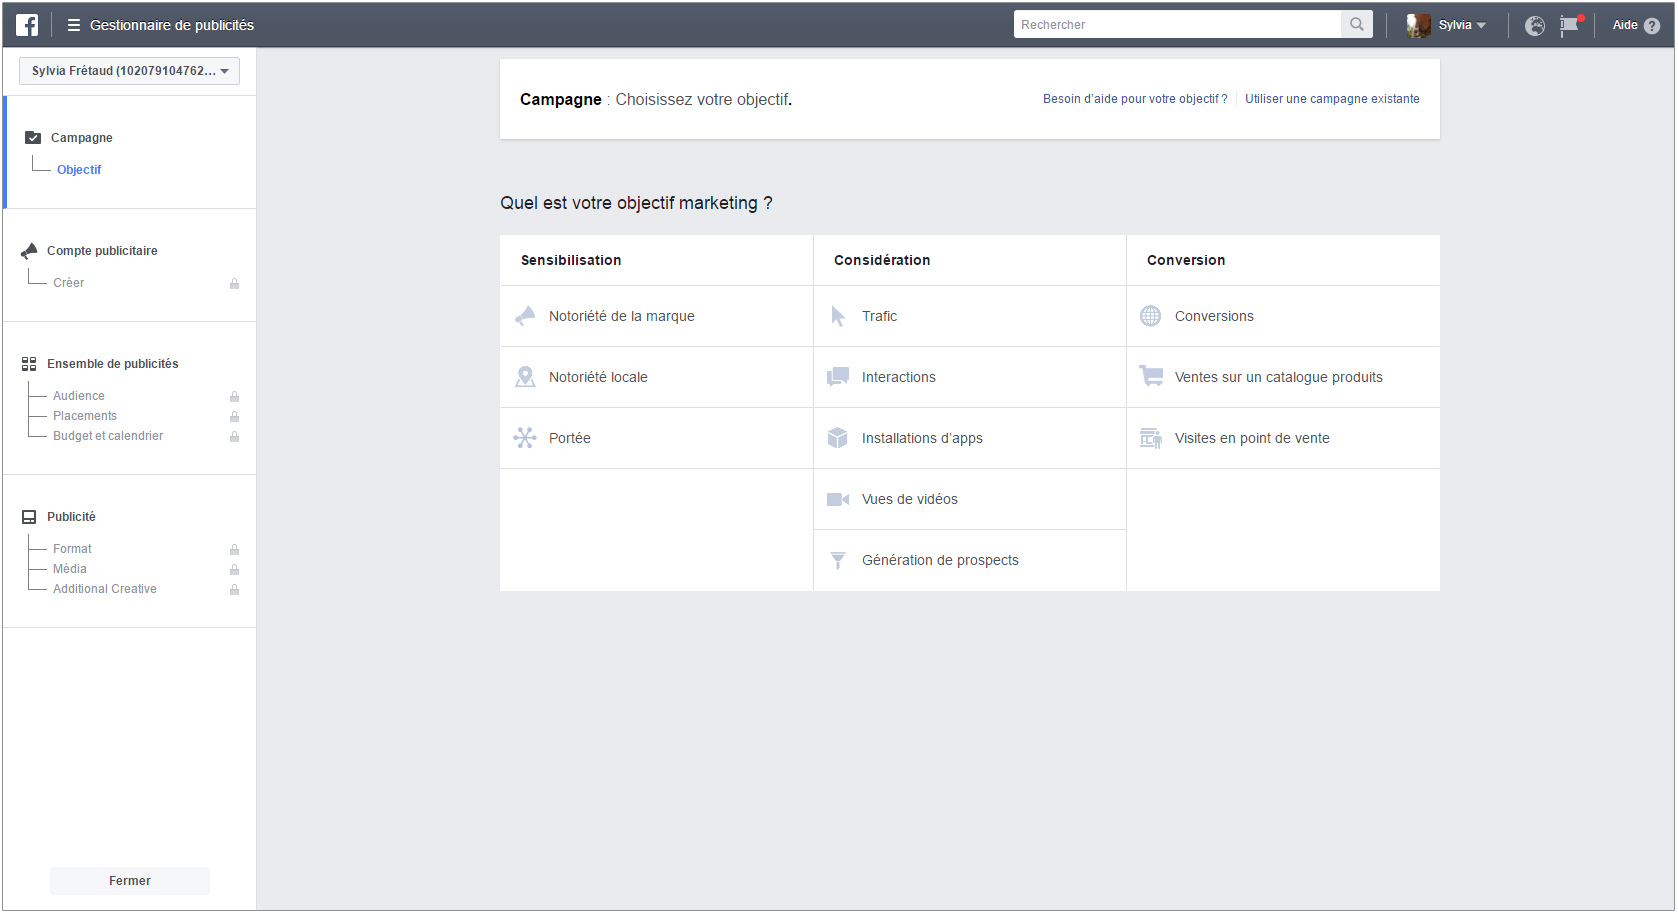Screen dimensions: 1678x914
Task: Click the Notoriété locale pin icon
Action: click(525, 377)
